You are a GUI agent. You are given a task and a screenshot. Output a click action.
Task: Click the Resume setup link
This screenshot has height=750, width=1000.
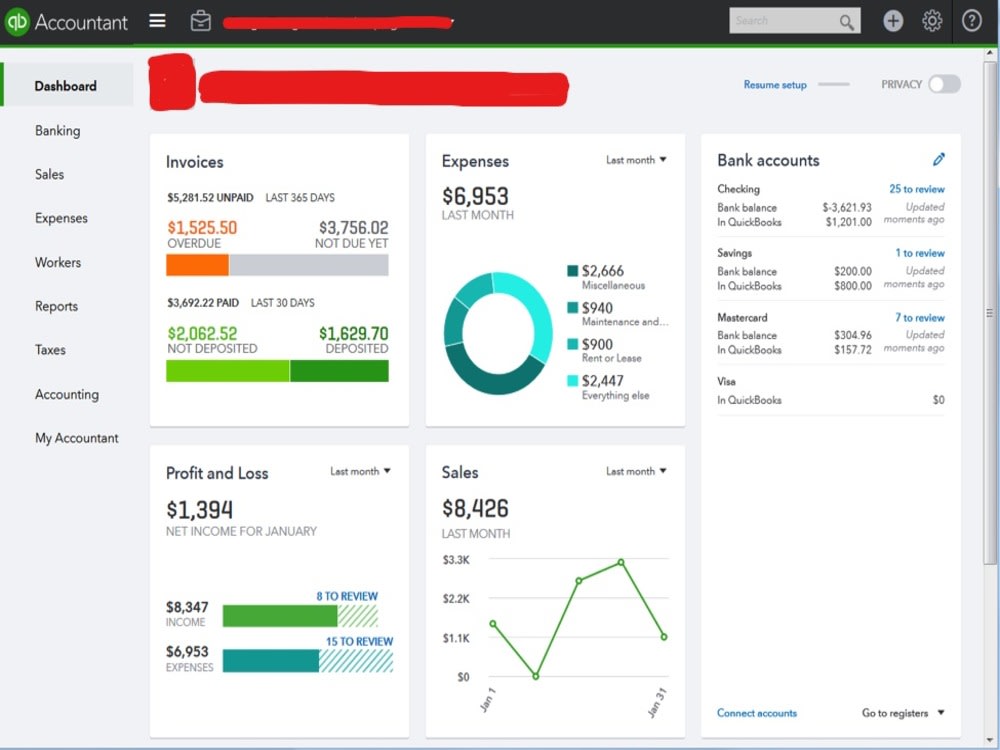tap(775, 85)
